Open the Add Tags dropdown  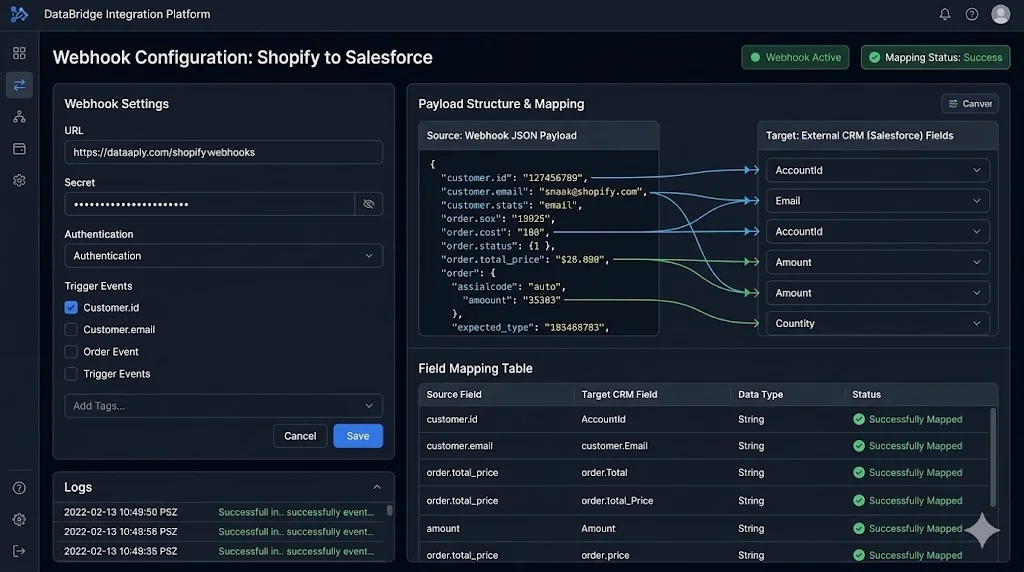point(223,405)
